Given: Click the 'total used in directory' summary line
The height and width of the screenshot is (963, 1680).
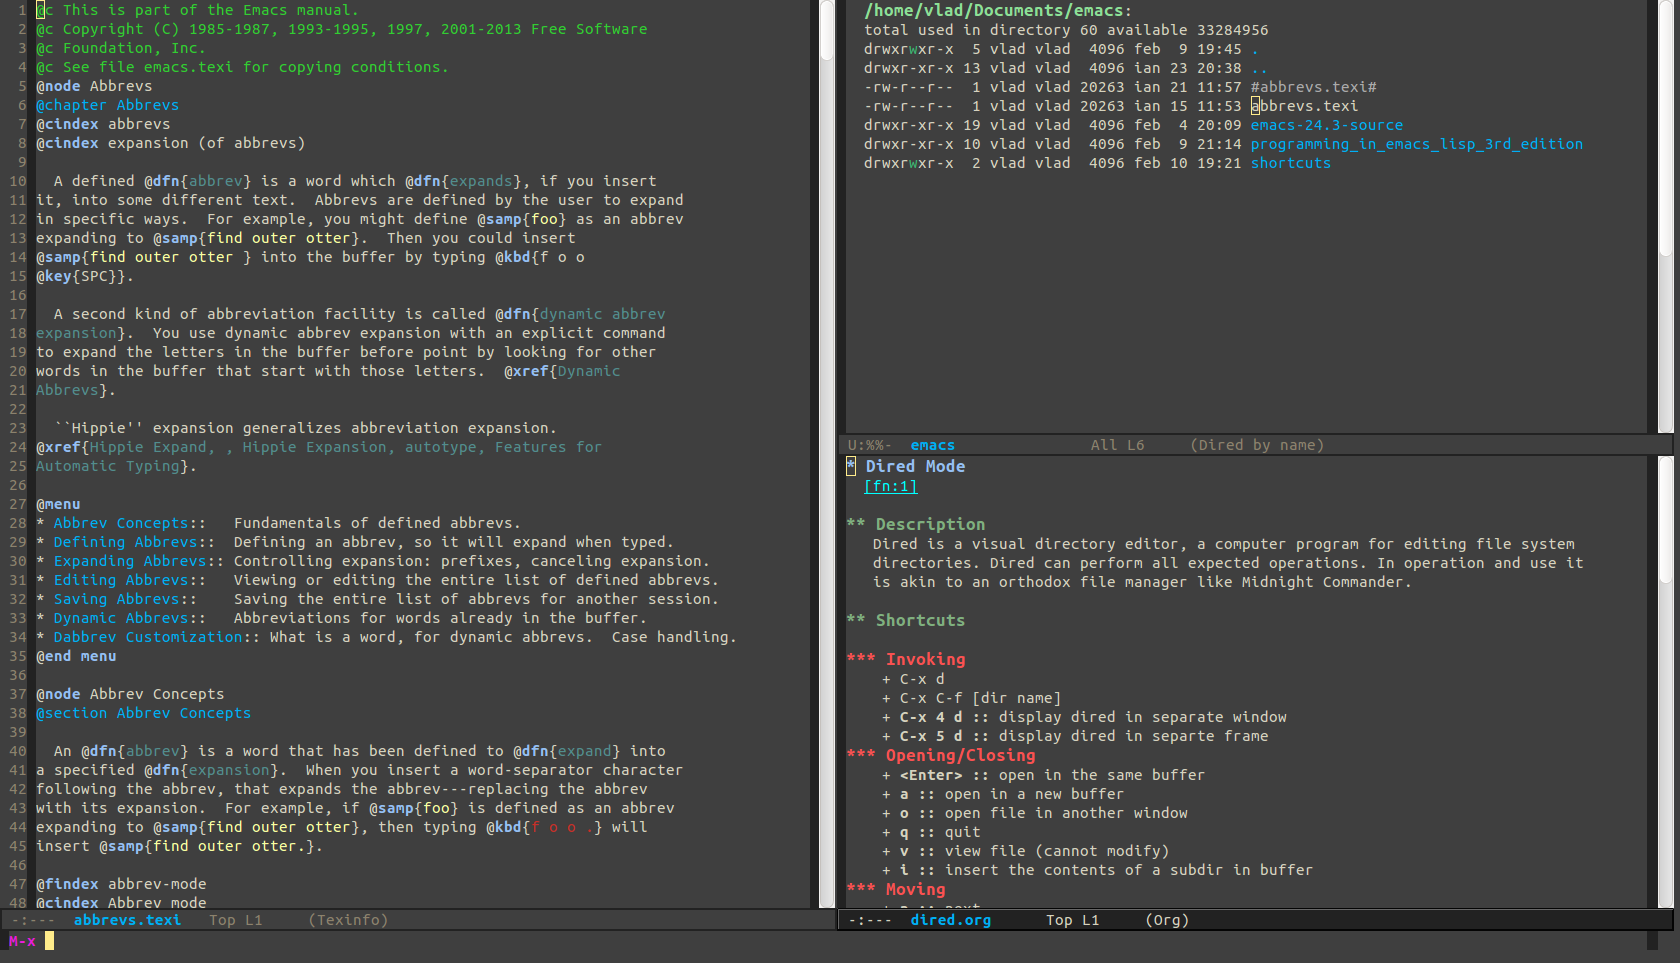Looking at the screenshot, I should [1066, 30].
